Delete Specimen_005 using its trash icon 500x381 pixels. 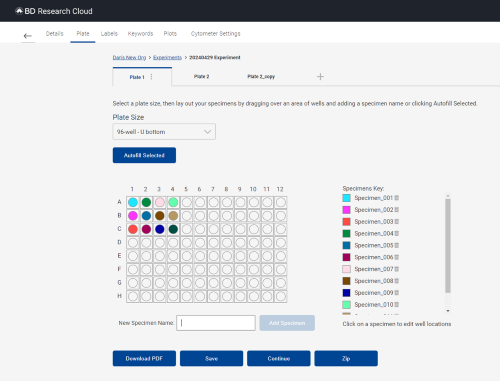coord(397,245)
